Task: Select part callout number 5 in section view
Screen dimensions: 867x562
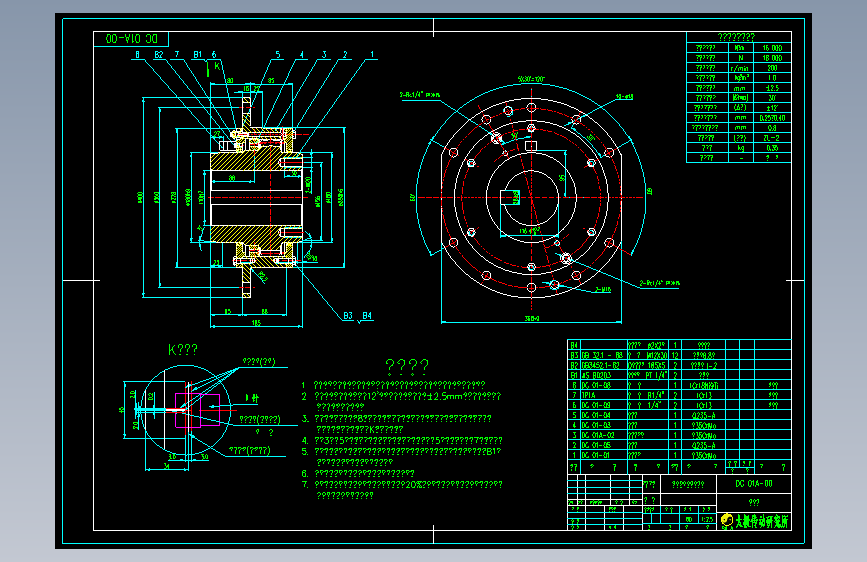Action: click(x=278, y=55)
